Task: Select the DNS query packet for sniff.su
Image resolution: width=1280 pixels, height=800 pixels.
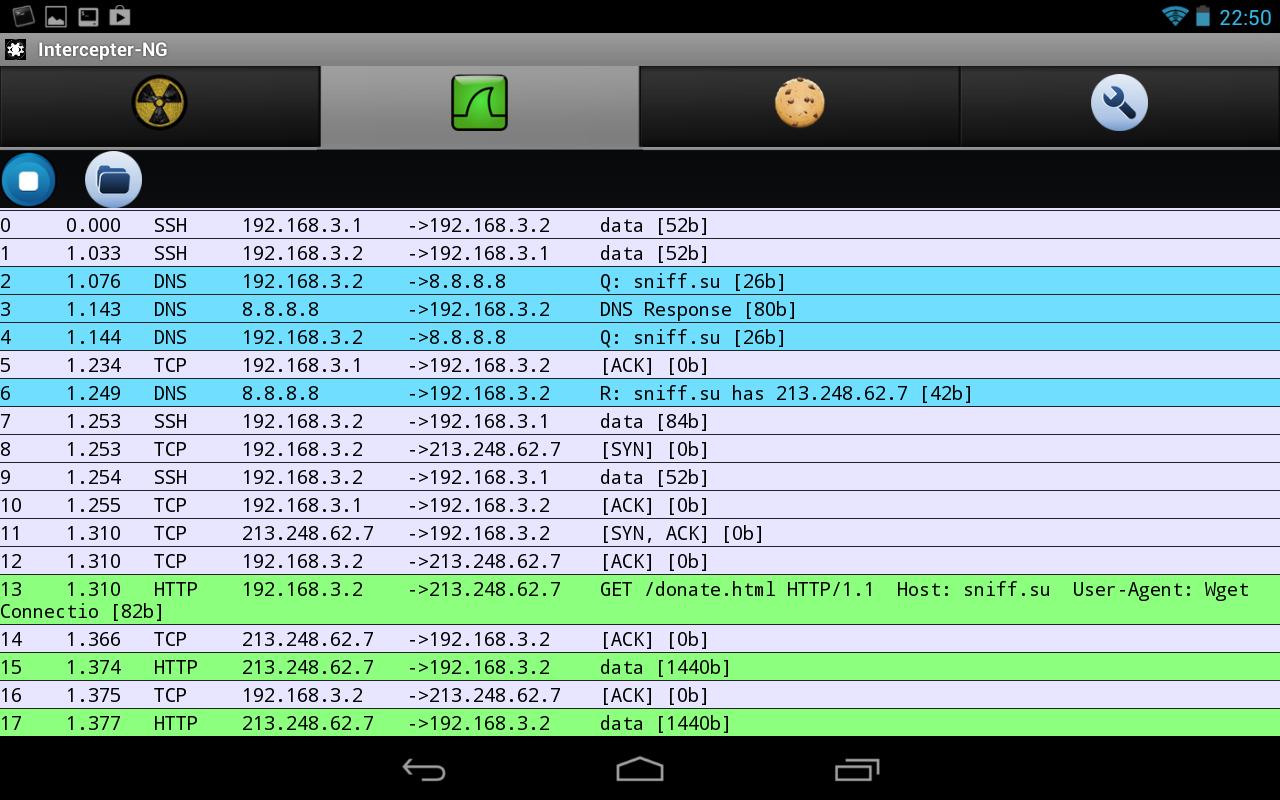Action: [640, 281]
